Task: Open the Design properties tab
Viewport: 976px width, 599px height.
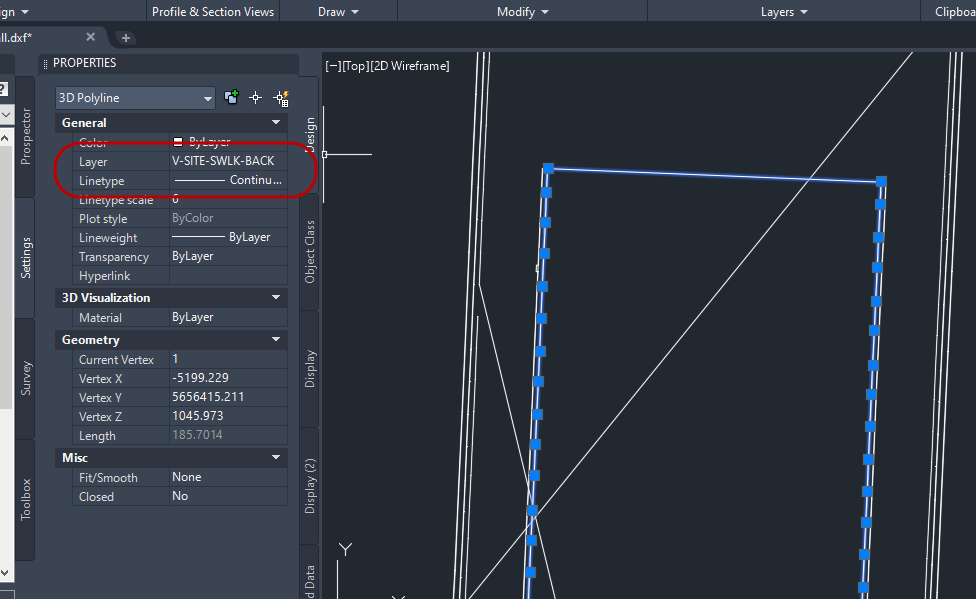Action: tap(310, 134)
